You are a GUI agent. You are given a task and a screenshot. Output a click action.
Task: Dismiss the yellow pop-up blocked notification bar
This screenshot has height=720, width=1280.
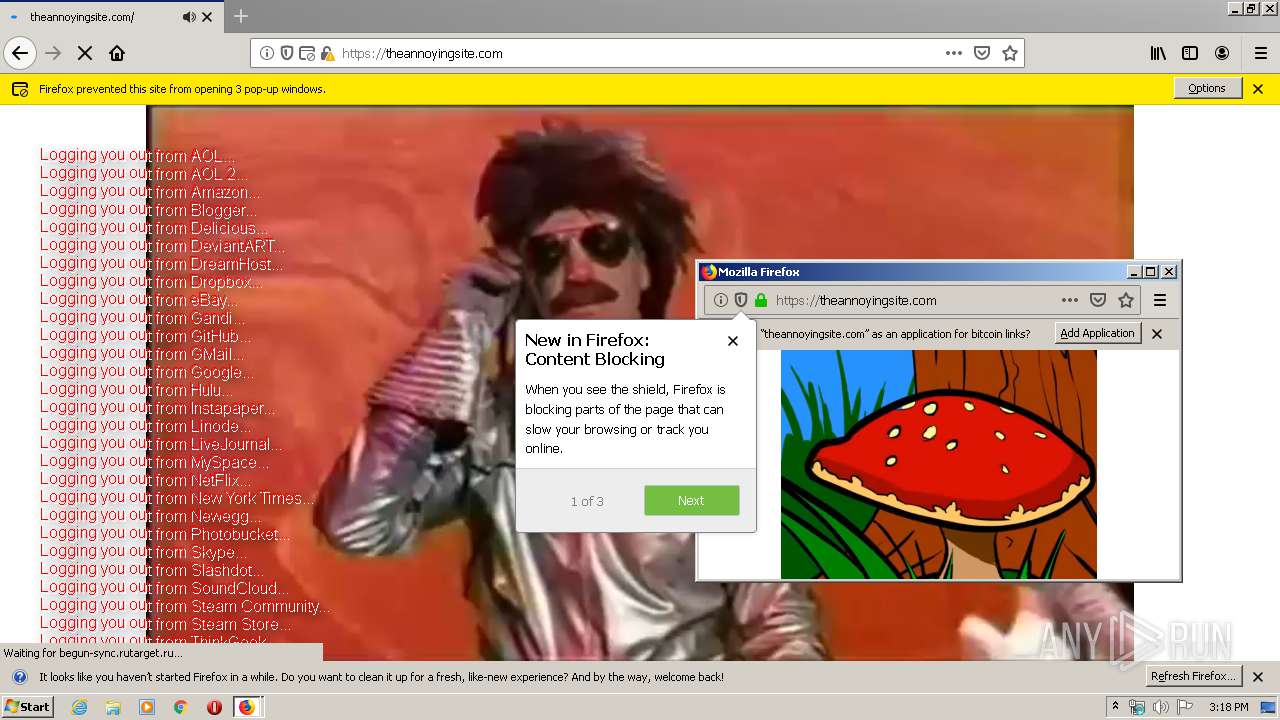point(1258,89)
